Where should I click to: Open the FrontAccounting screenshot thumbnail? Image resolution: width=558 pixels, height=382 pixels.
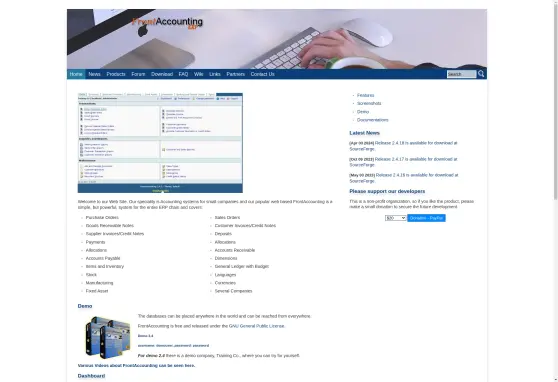pos(160,143)
